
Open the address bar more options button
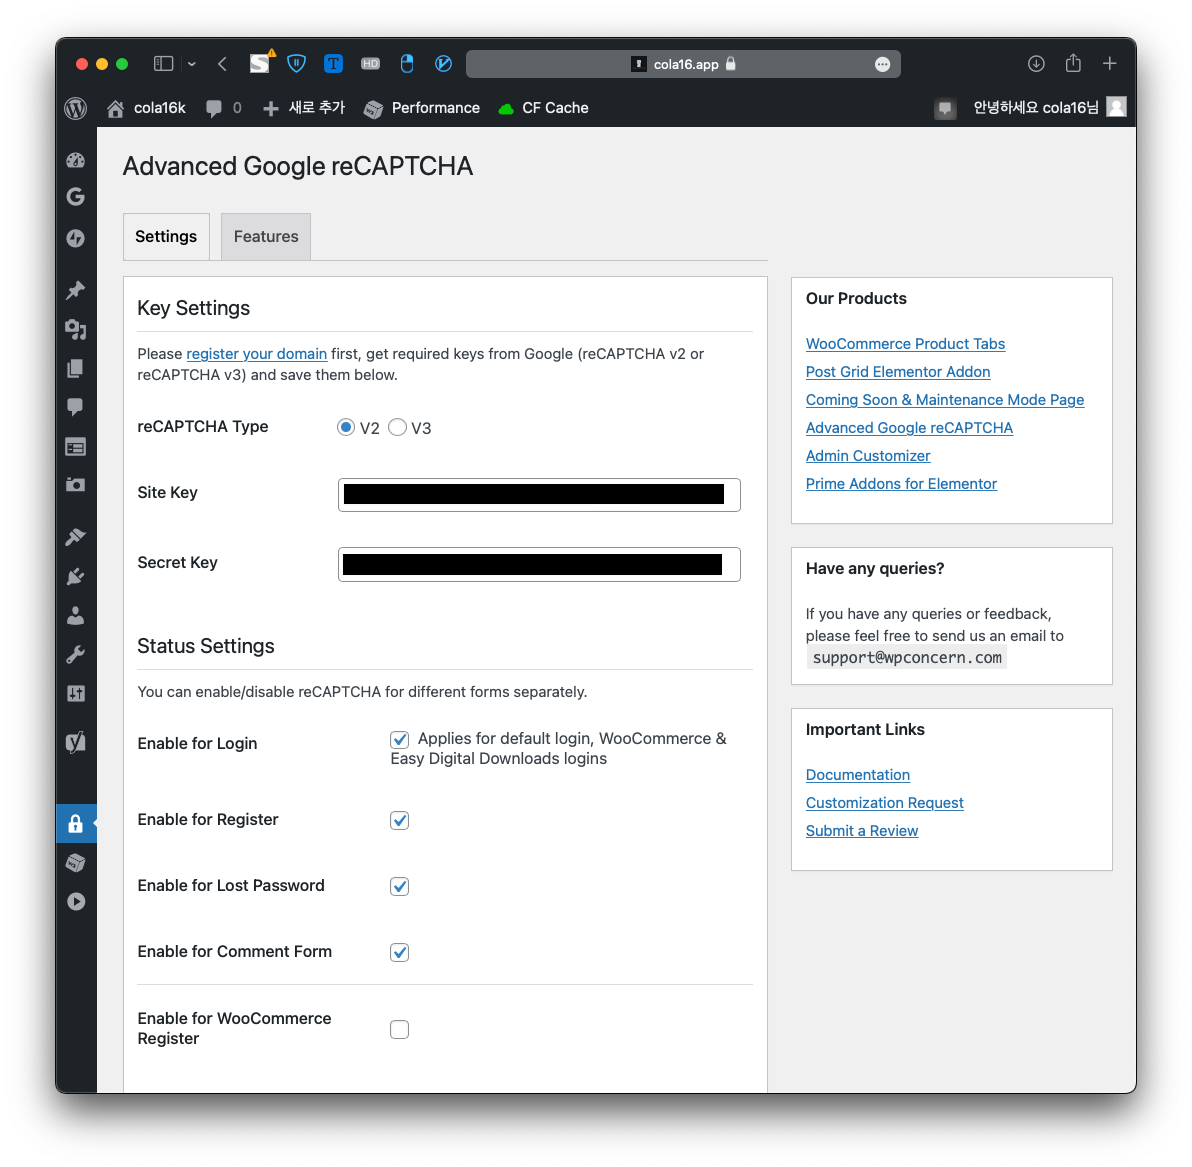click(x=882, y=64)
